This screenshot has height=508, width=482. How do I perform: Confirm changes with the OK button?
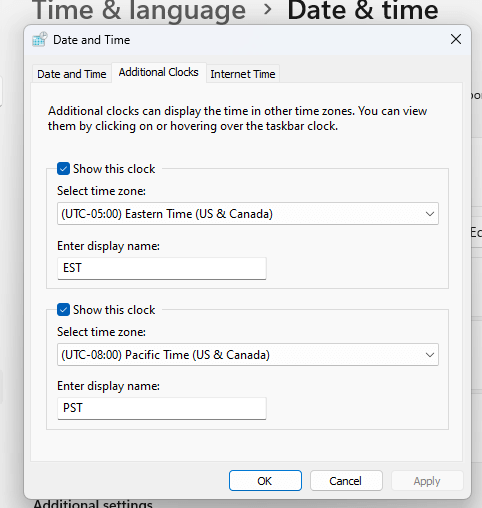(265, 481)
